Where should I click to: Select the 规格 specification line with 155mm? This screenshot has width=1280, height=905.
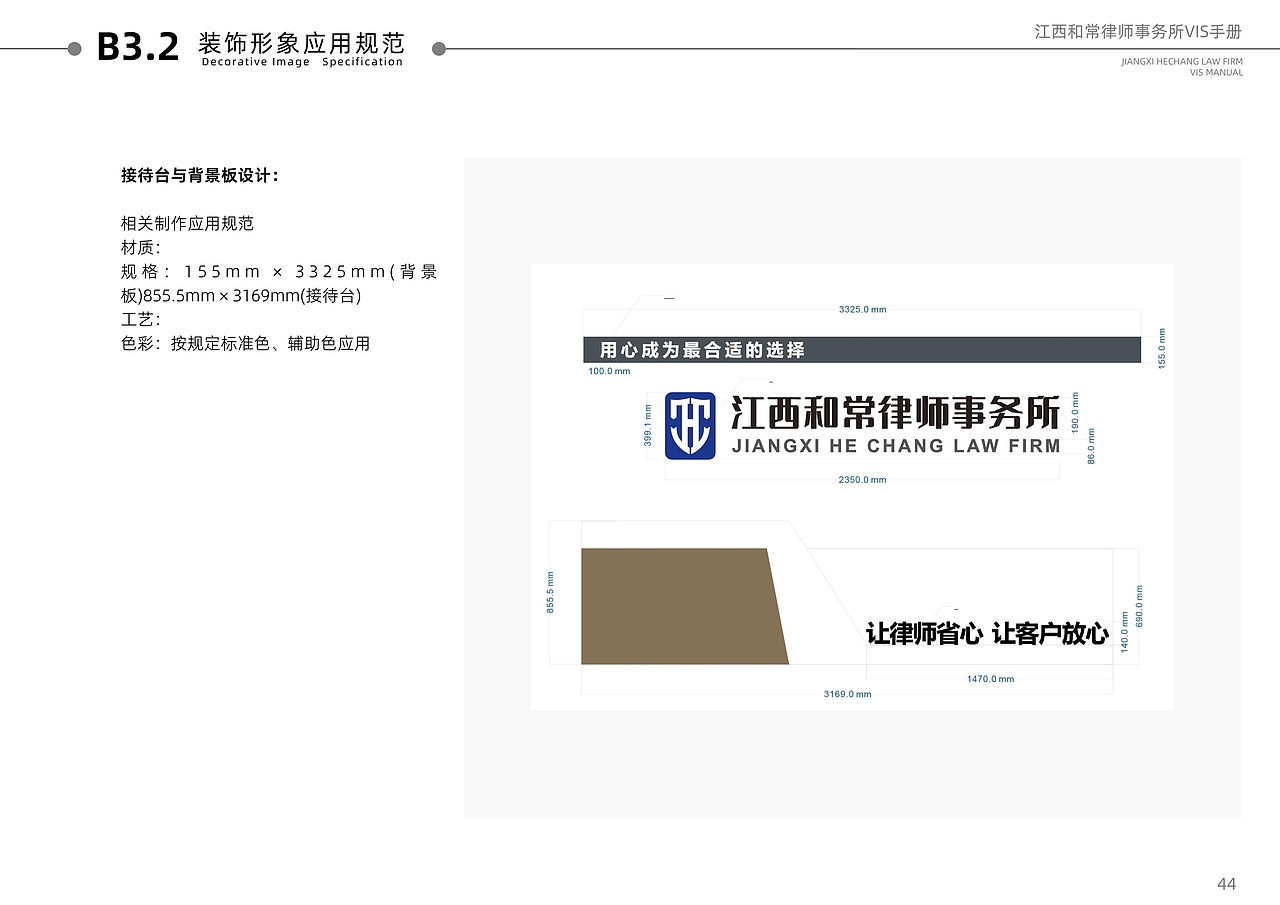(279, 271)
